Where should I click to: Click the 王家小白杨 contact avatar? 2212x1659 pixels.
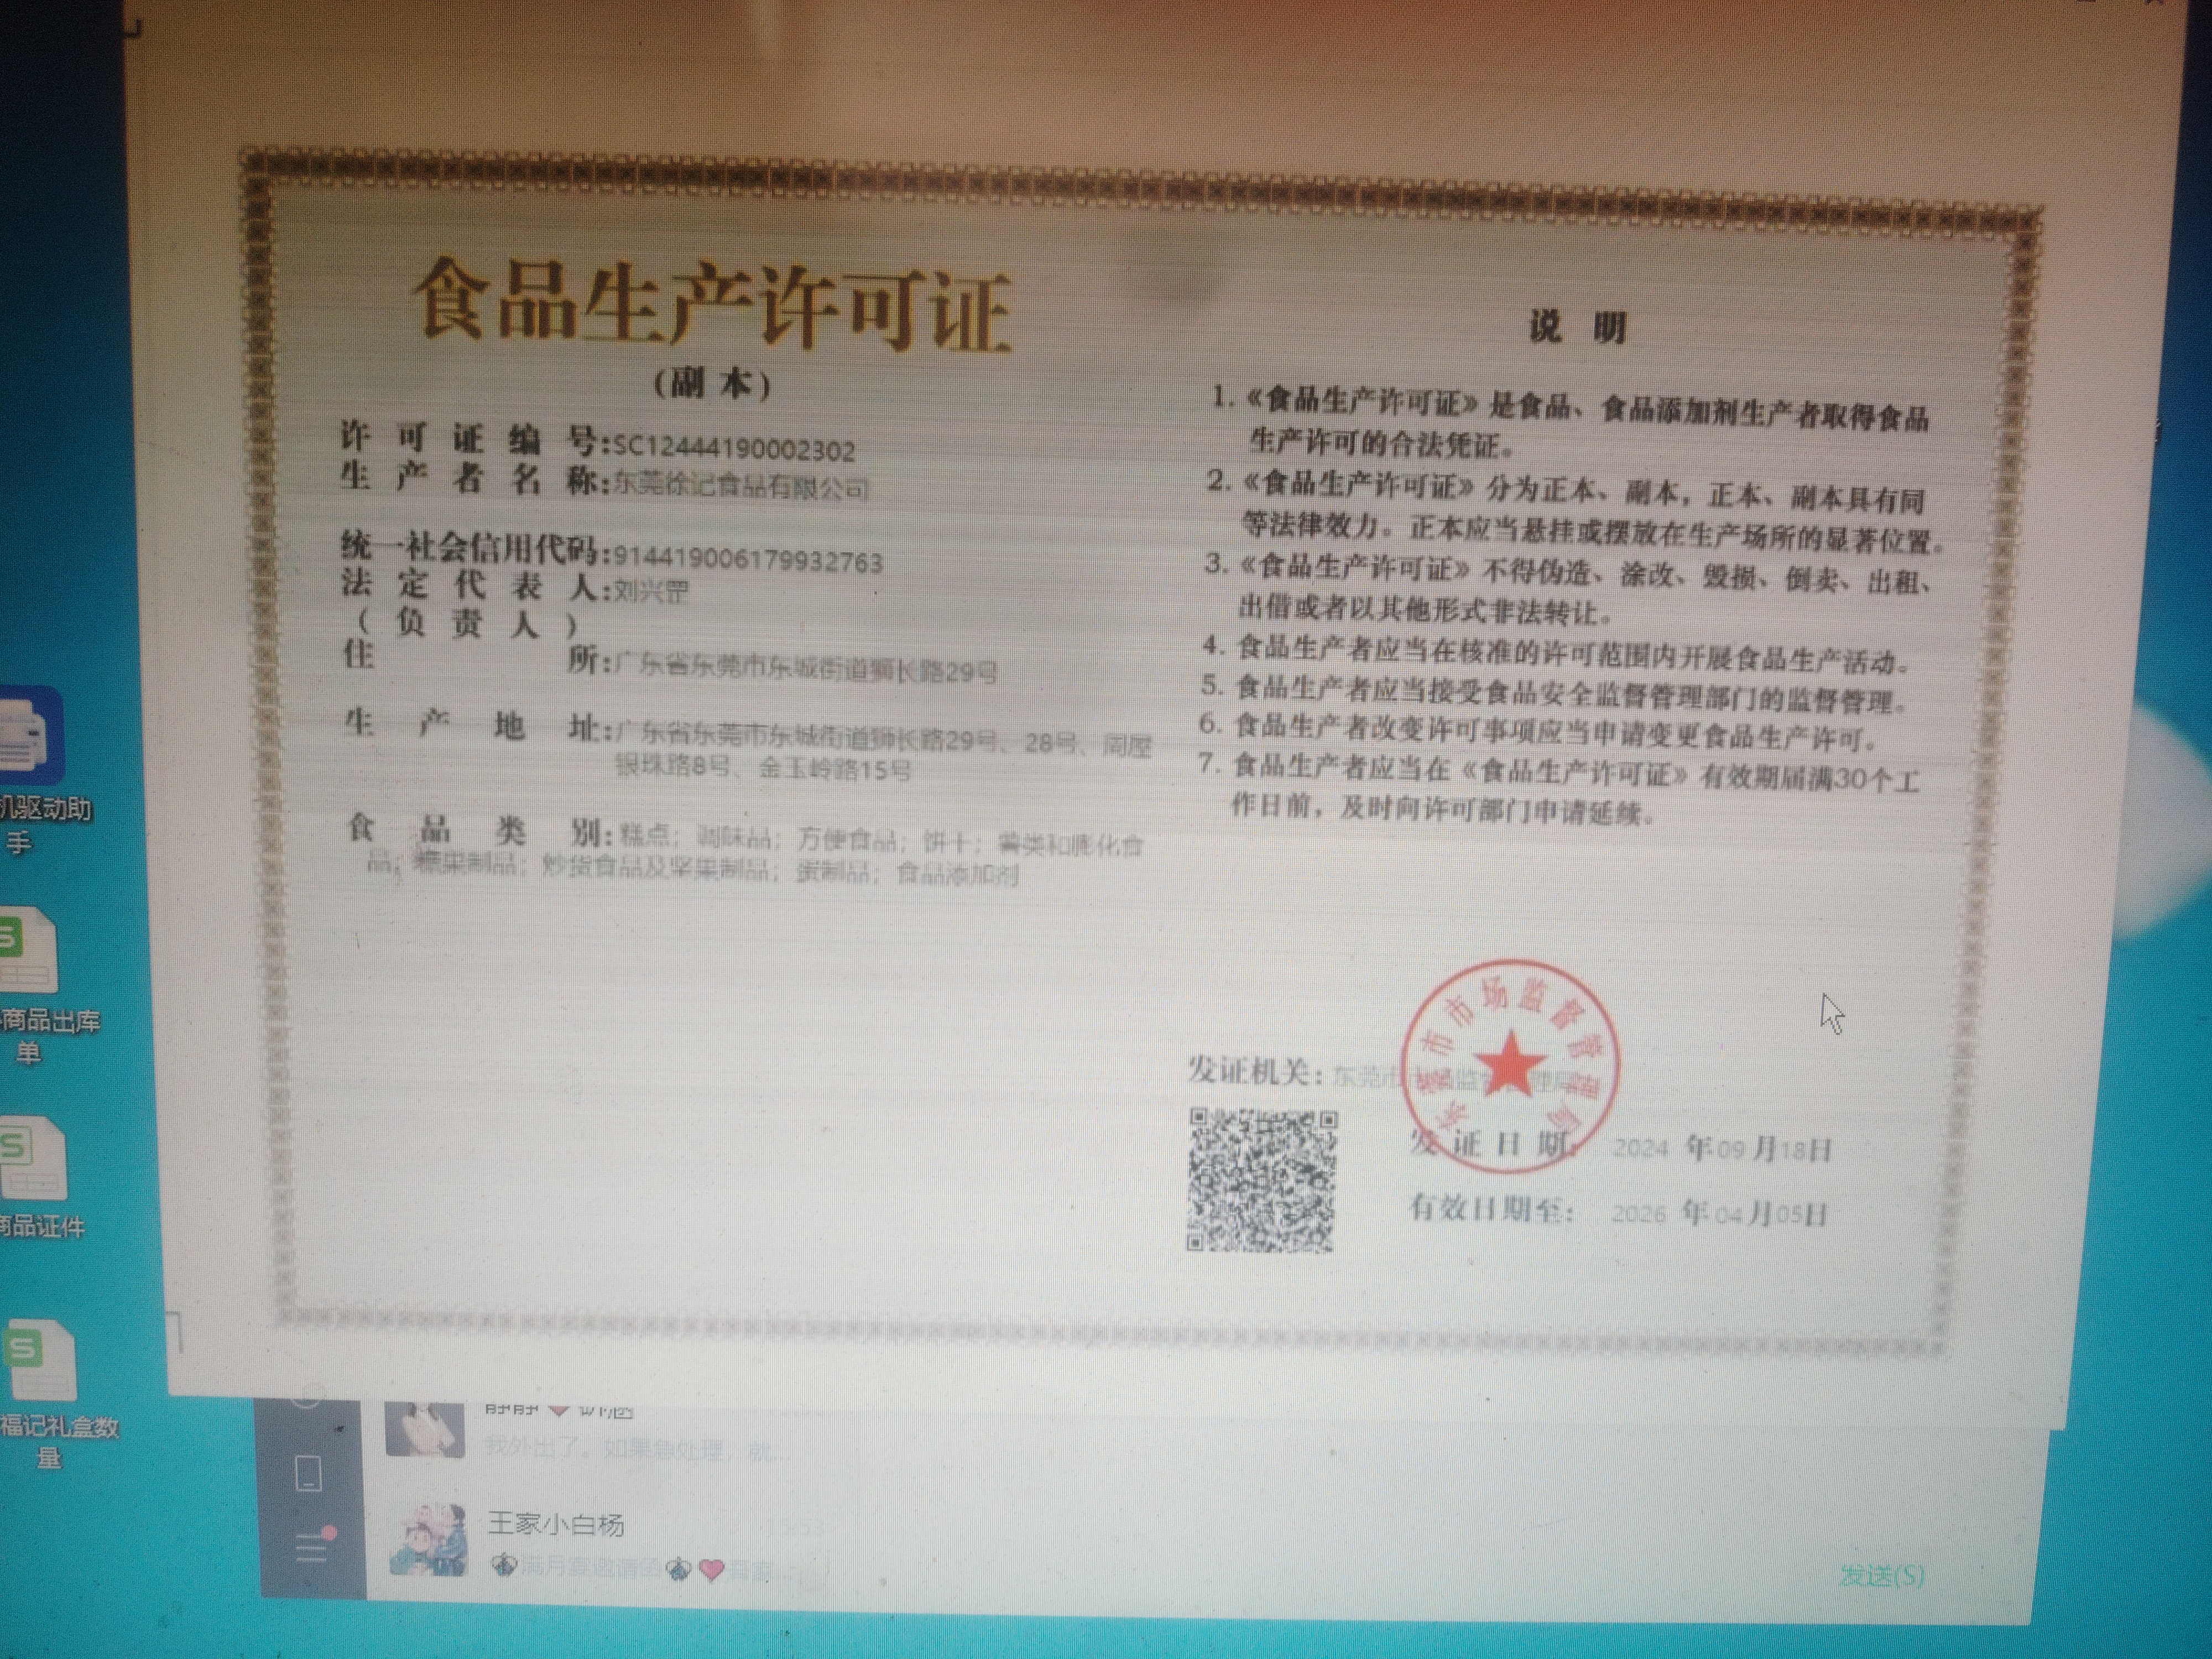pyautogui.click(x=428, y=1539)
